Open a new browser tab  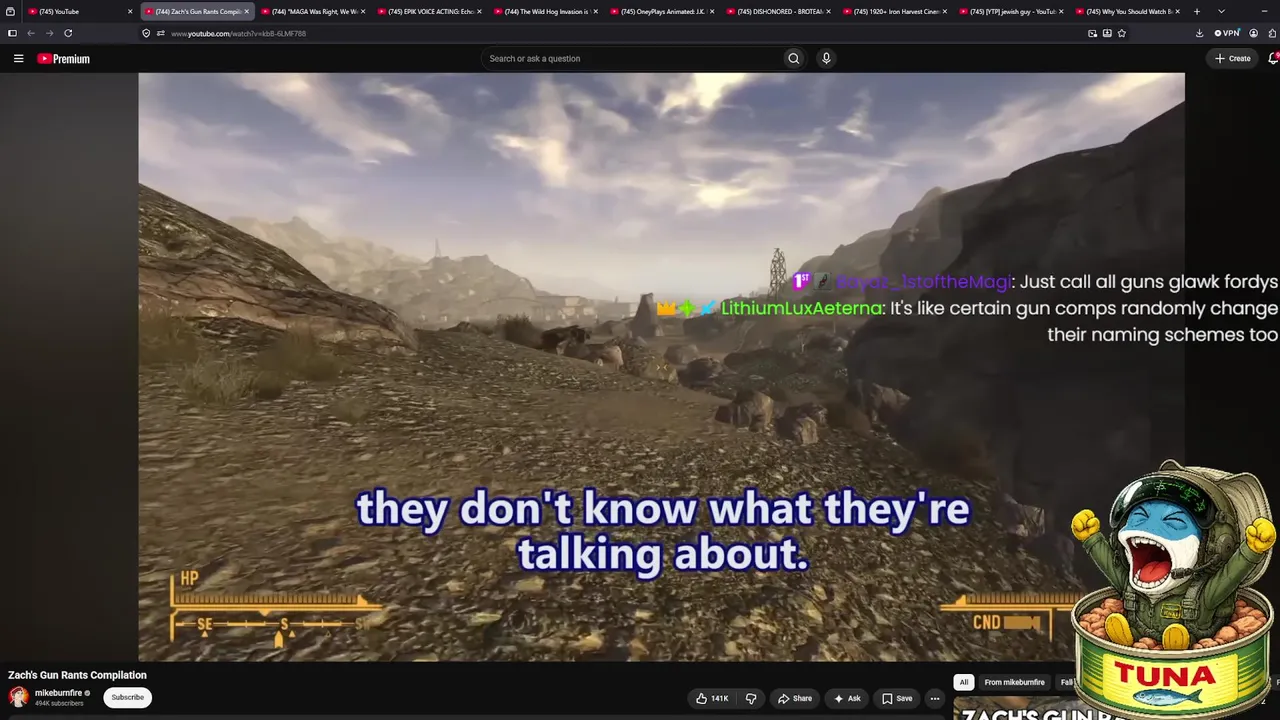pos(1197,11)
